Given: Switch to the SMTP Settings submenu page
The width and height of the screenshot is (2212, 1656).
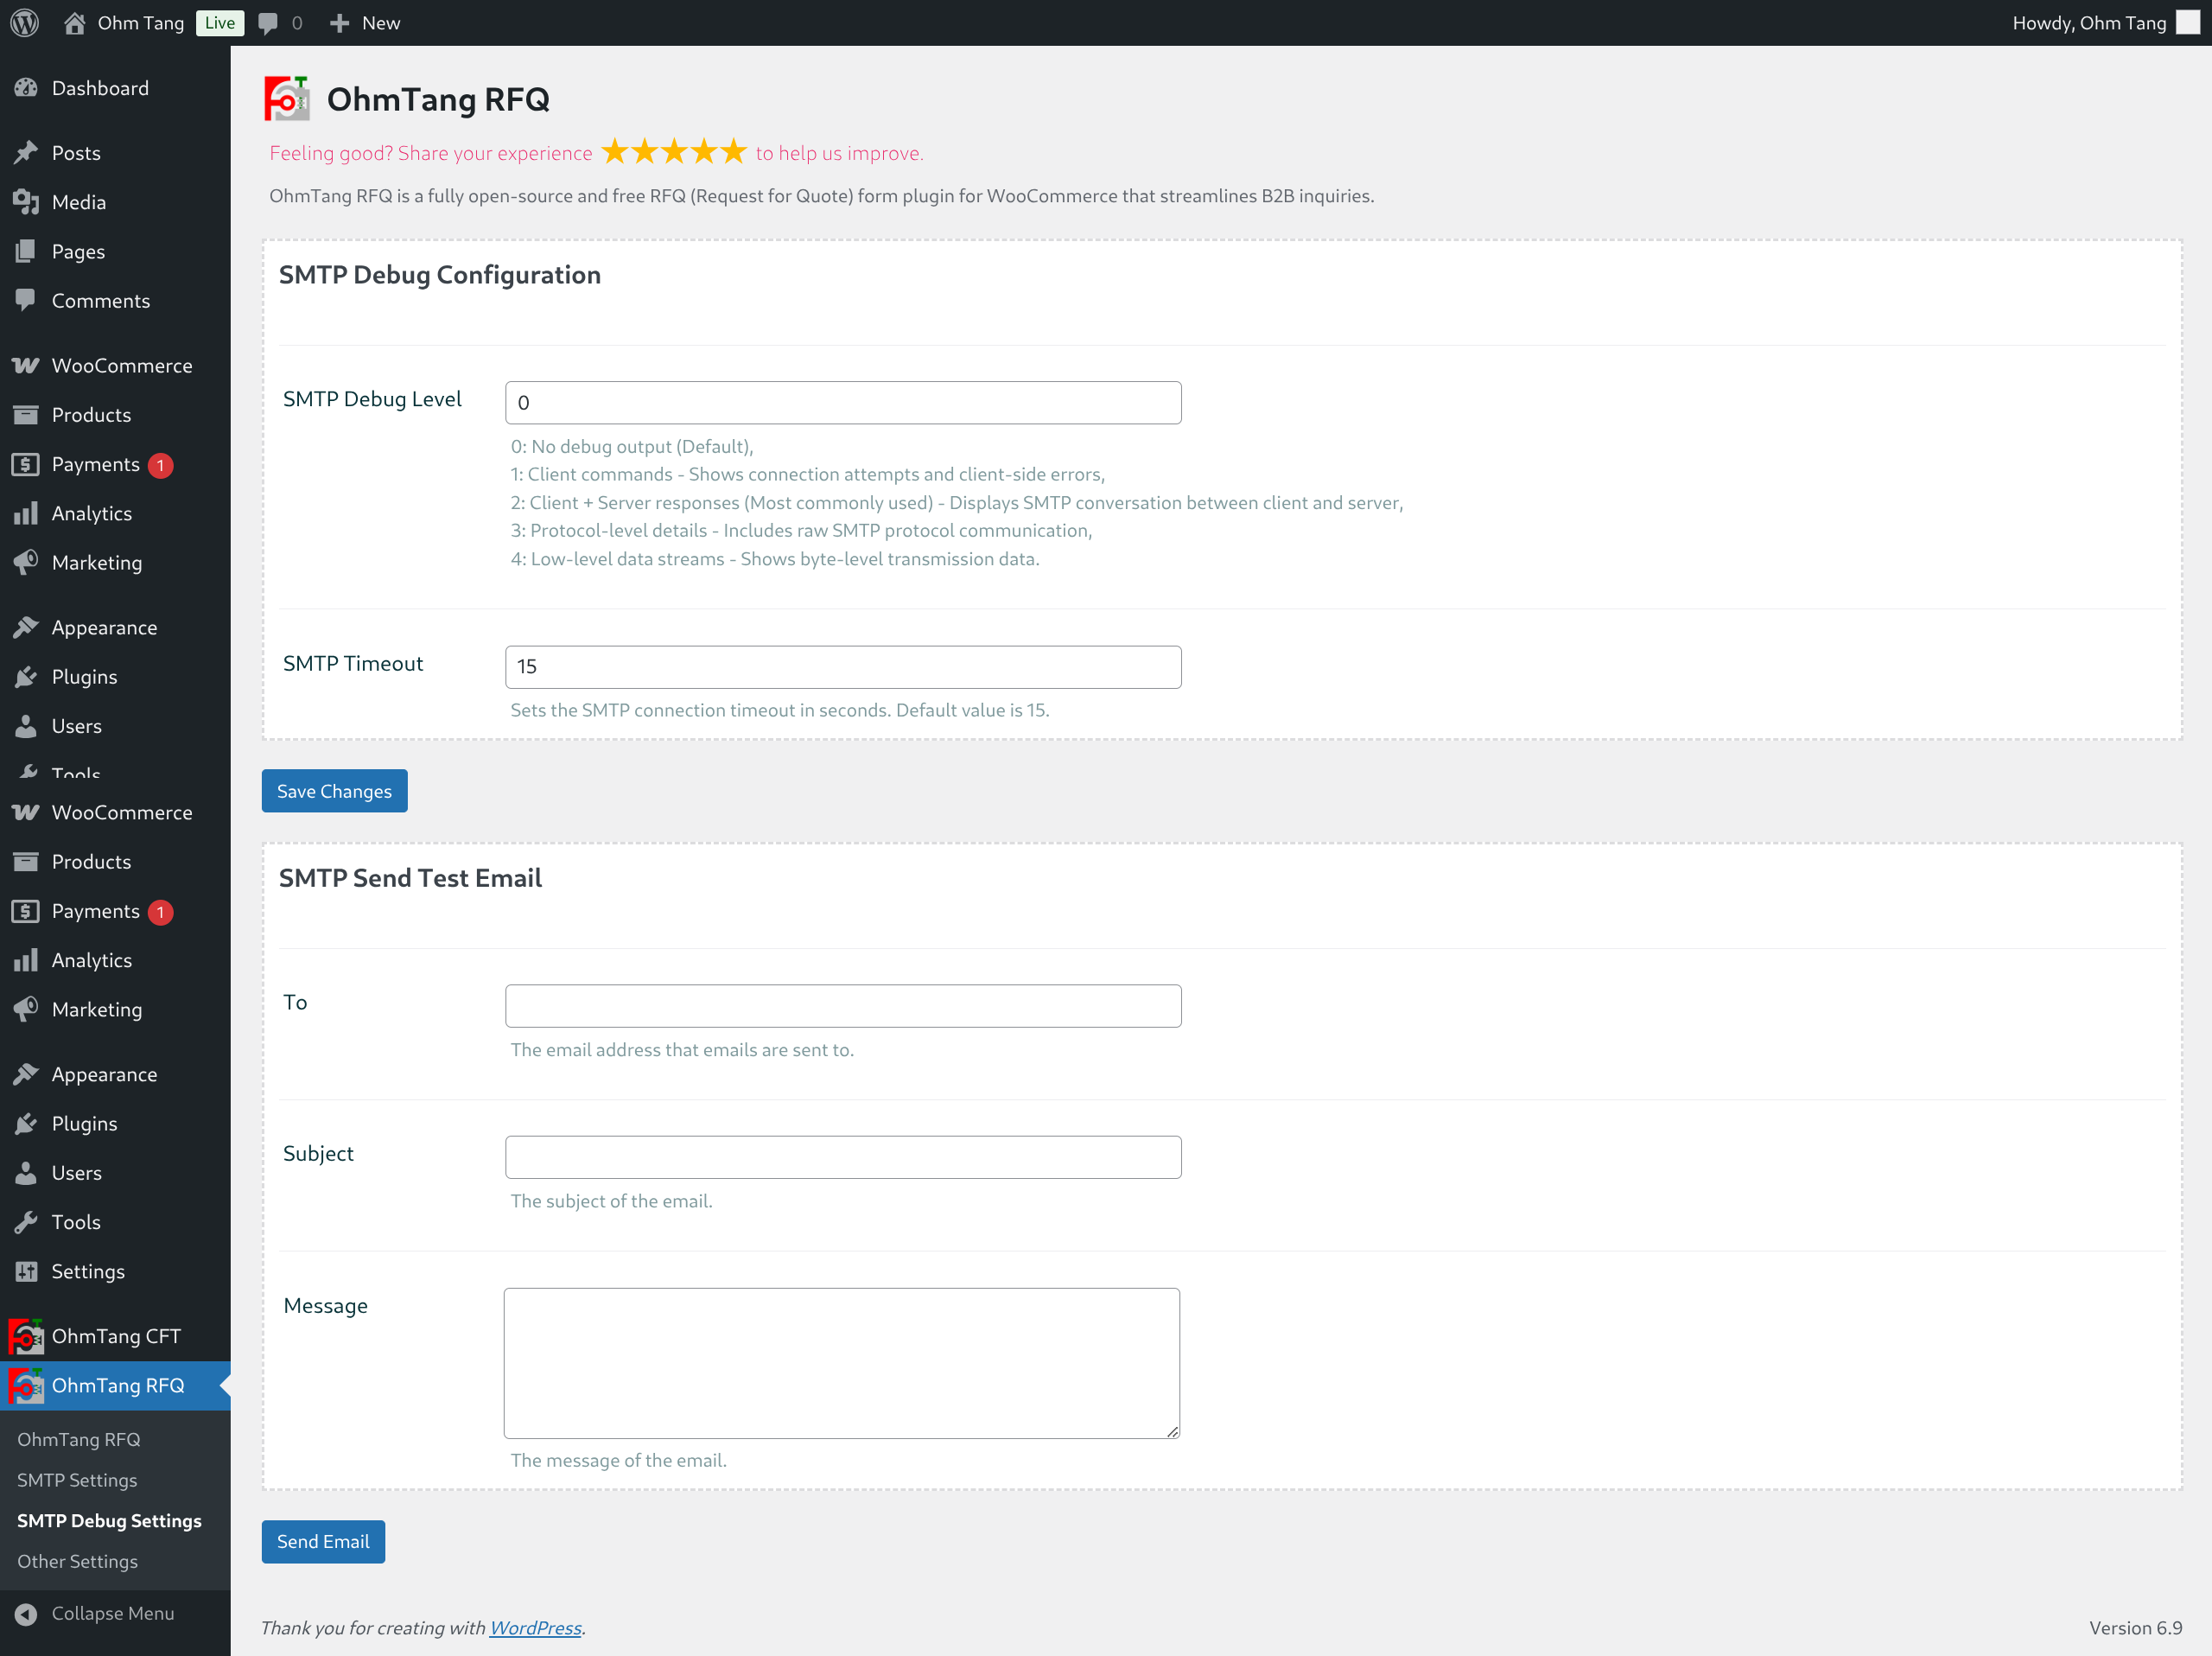Looking at the screenshot, I should pos(77,1480).
